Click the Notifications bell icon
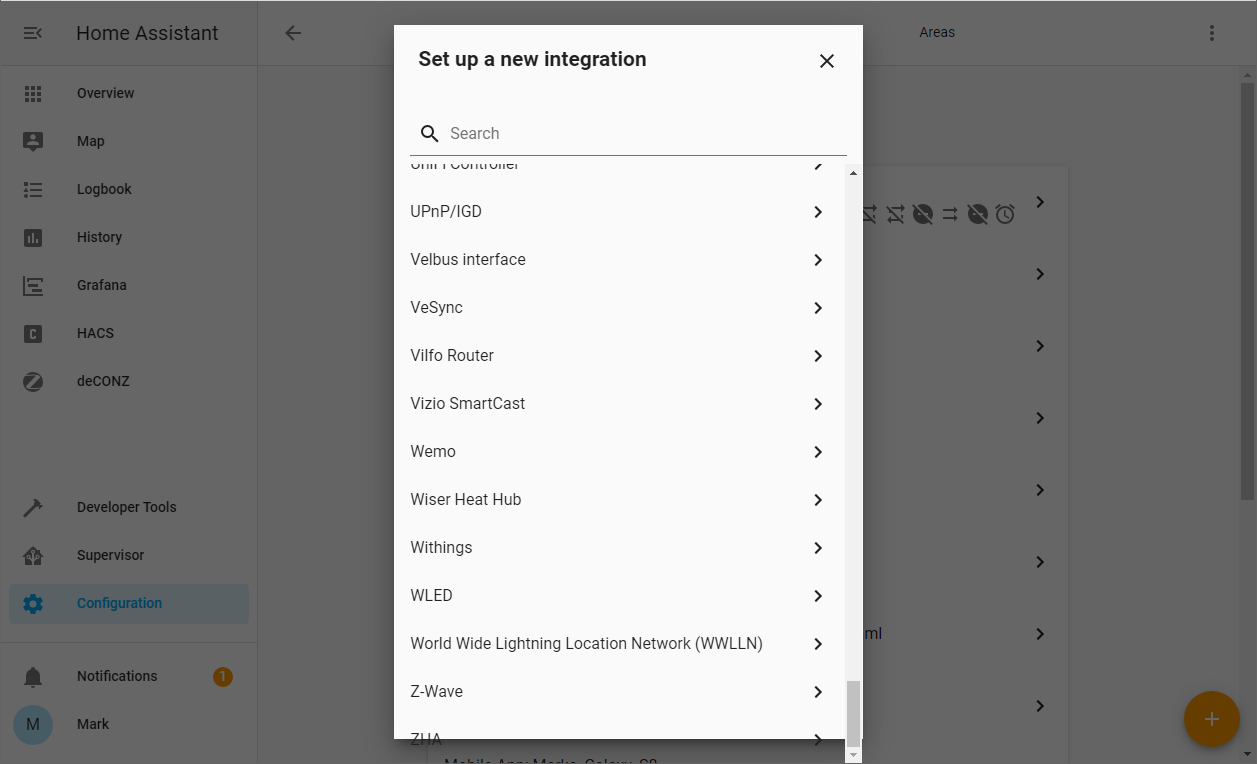 33,677
